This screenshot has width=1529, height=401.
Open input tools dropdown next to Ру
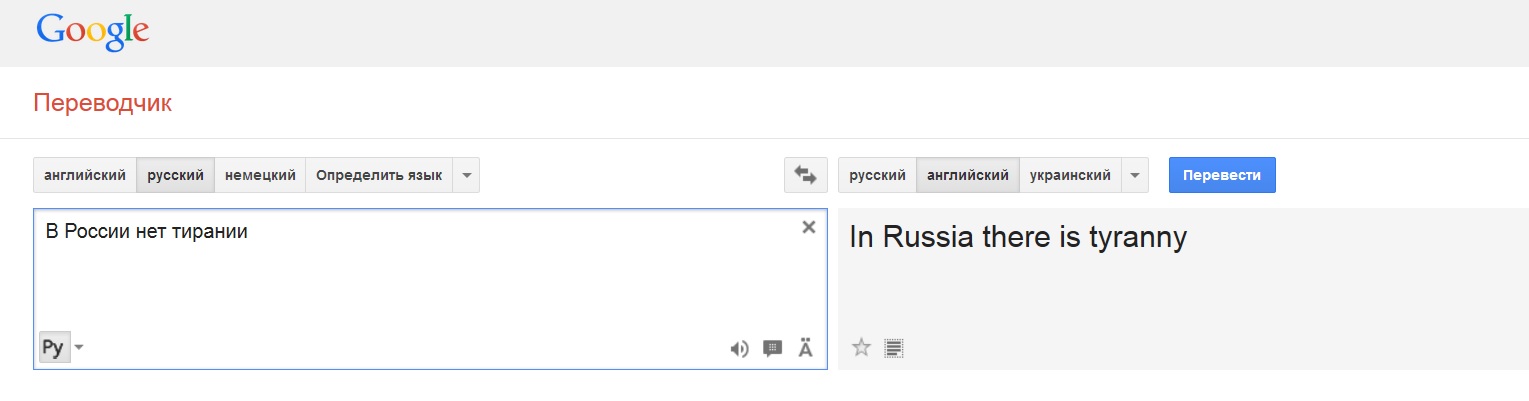tap(80, 348)
